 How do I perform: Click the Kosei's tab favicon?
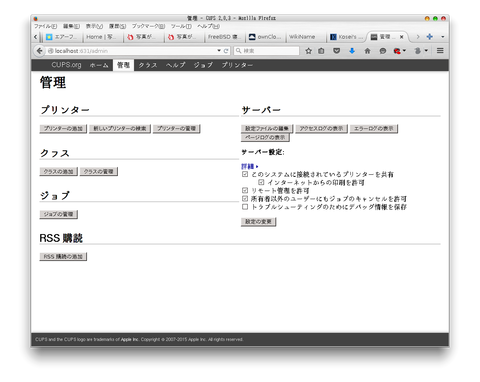click(x=333, y=37)
